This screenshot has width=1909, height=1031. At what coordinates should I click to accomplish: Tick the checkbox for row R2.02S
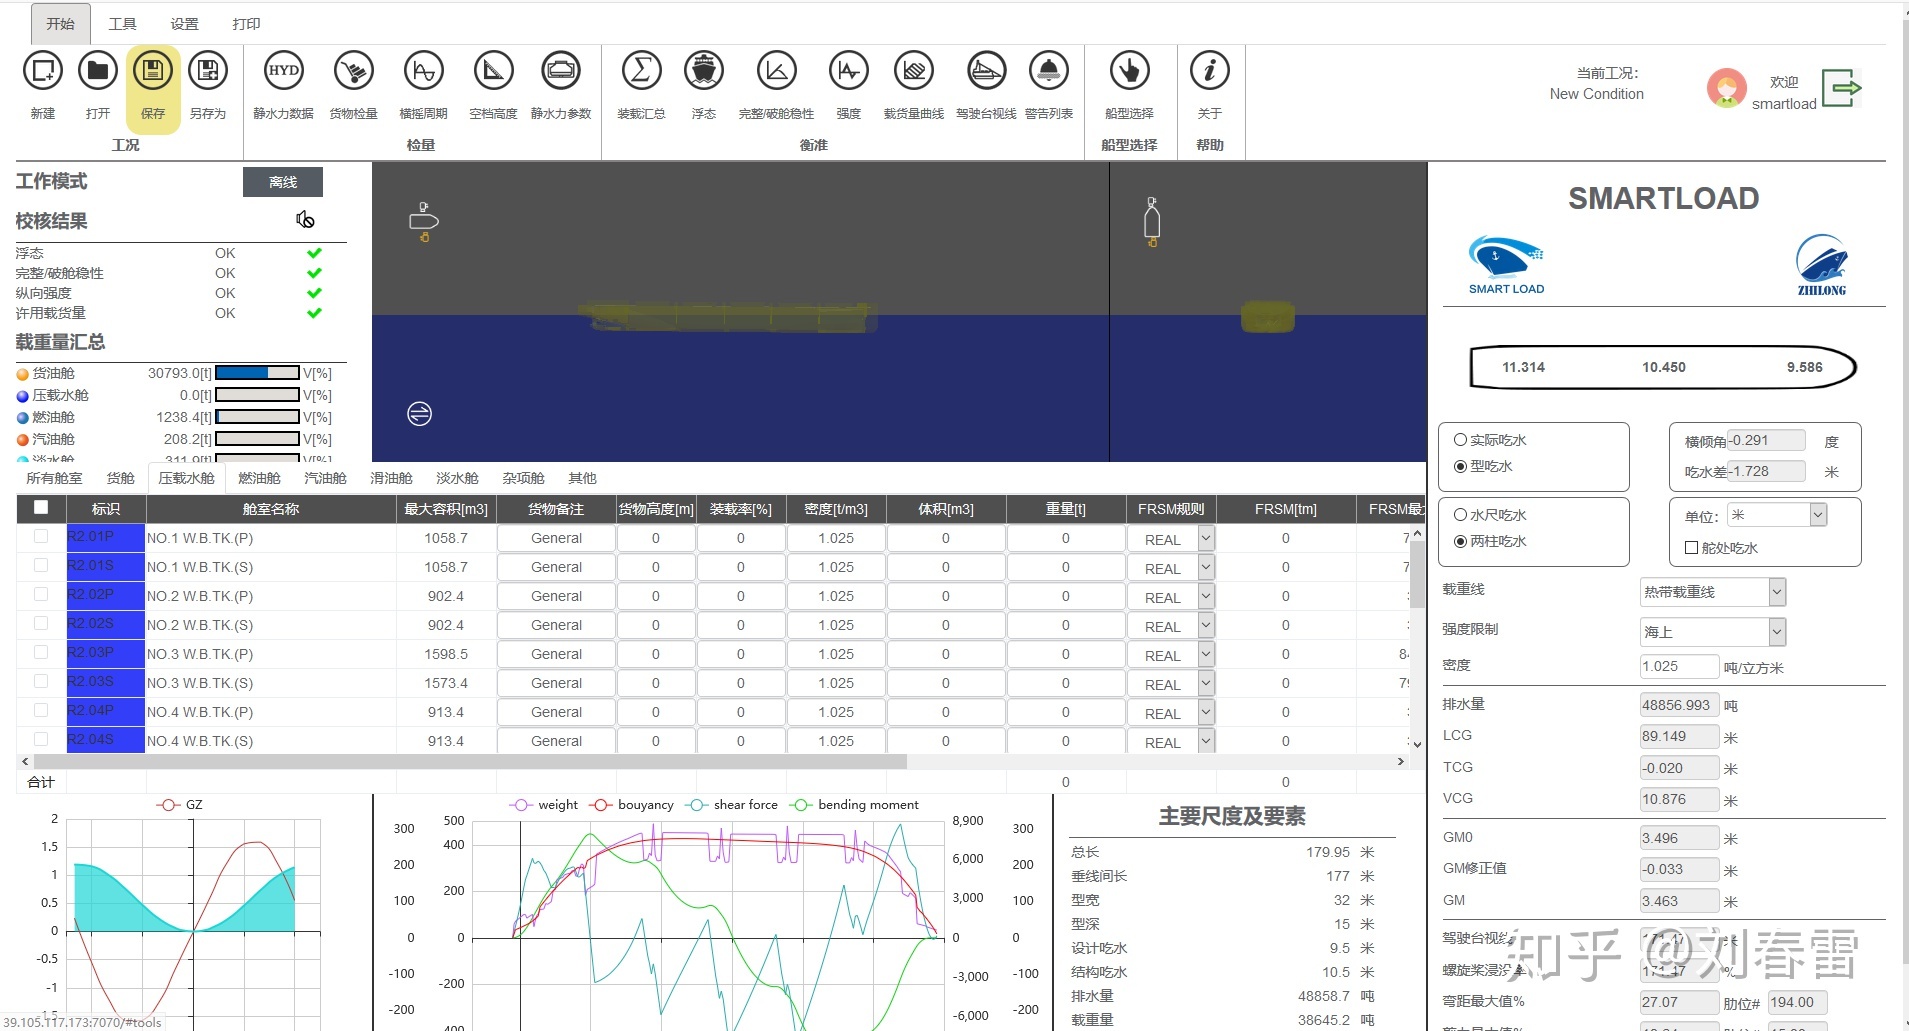[41, 623]
